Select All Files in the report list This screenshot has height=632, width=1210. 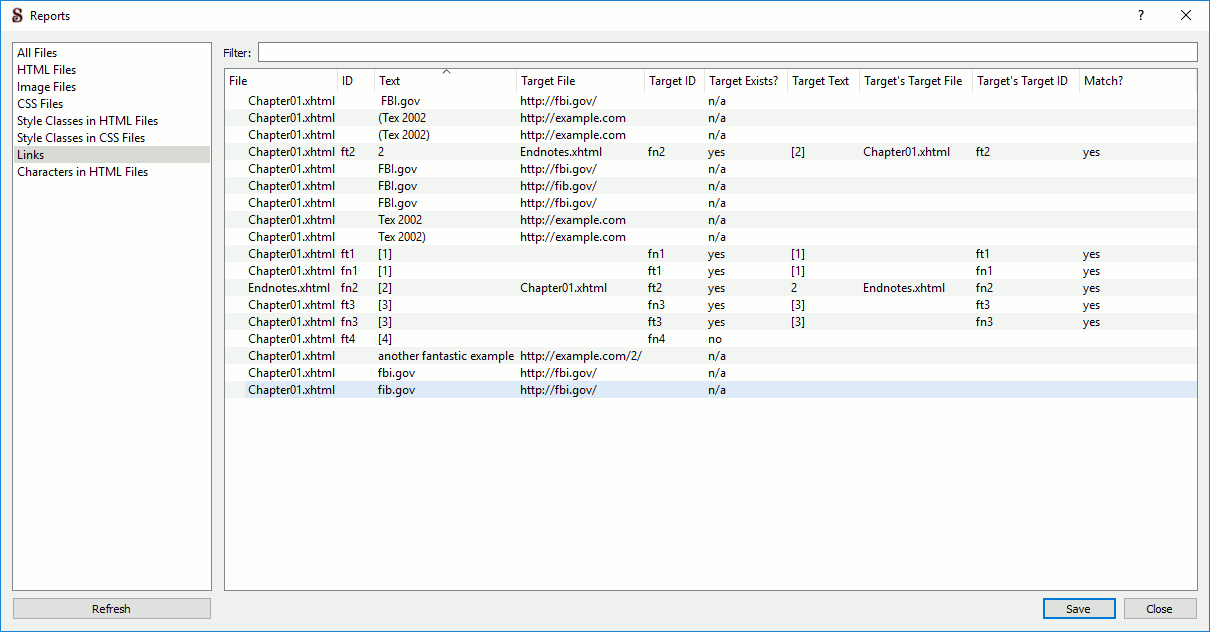[x=111, y=53]
